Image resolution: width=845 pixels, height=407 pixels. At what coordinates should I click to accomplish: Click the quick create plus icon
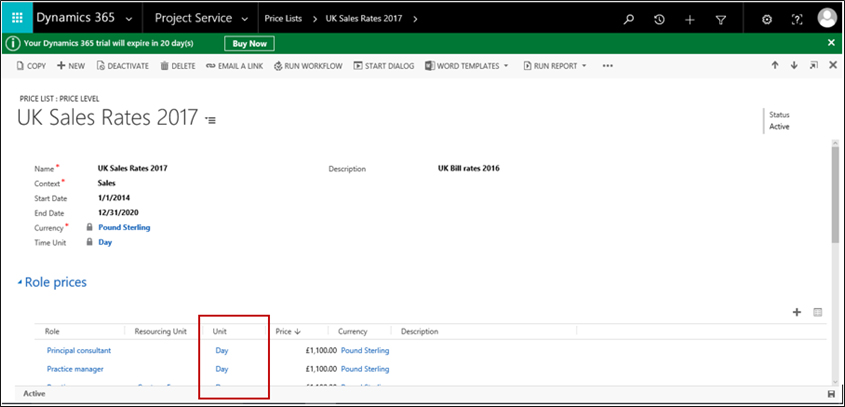click(690, 19)
